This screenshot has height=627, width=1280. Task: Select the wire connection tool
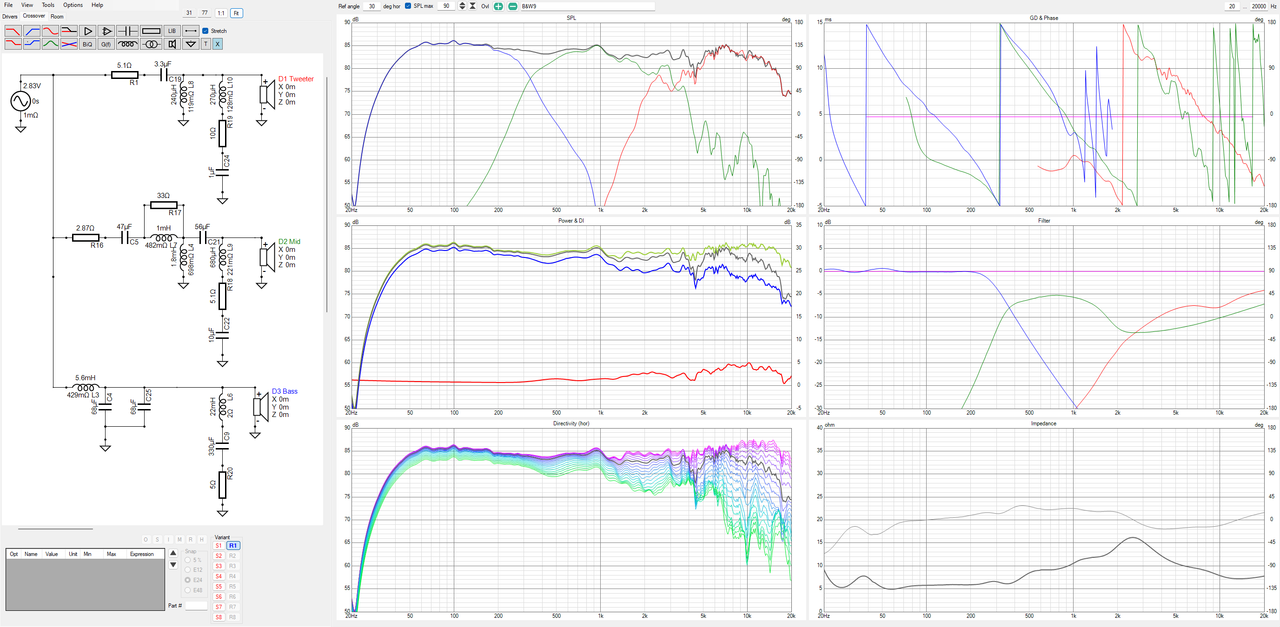tap(191, 31)
